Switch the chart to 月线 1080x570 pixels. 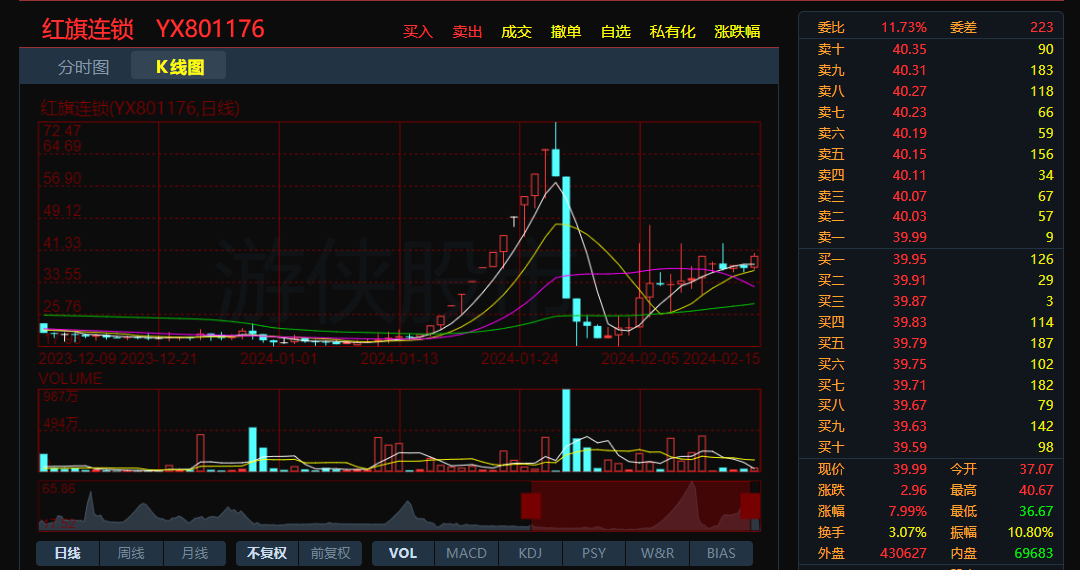194,553
